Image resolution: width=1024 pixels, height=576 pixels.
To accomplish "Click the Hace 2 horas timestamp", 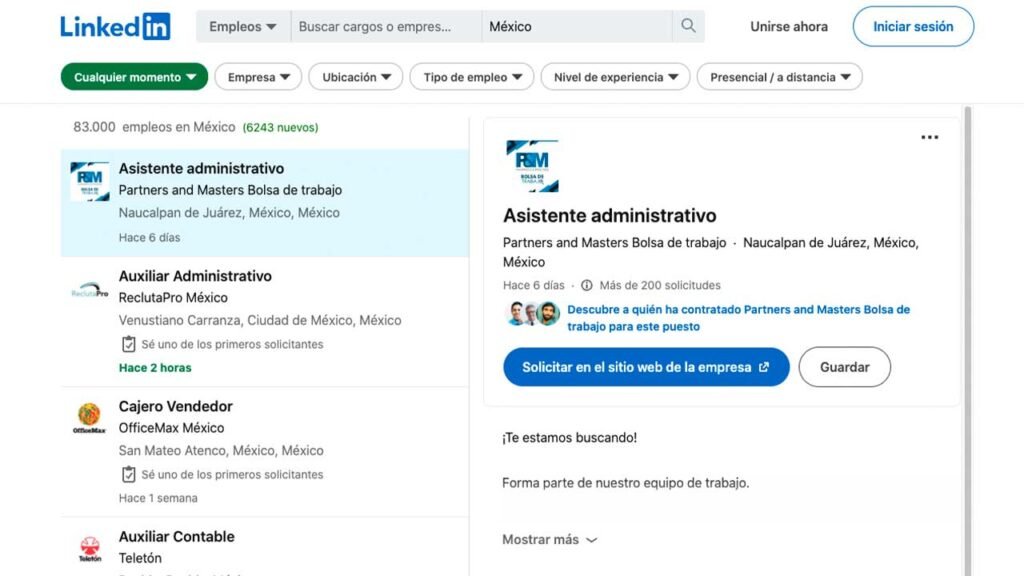I will [x=155, y=368].
